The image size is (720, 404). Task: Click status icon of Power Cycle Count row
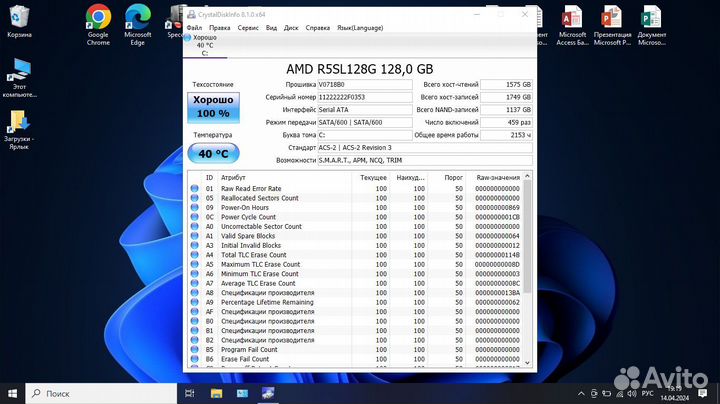pyautogui.click(x=195, y=217)
